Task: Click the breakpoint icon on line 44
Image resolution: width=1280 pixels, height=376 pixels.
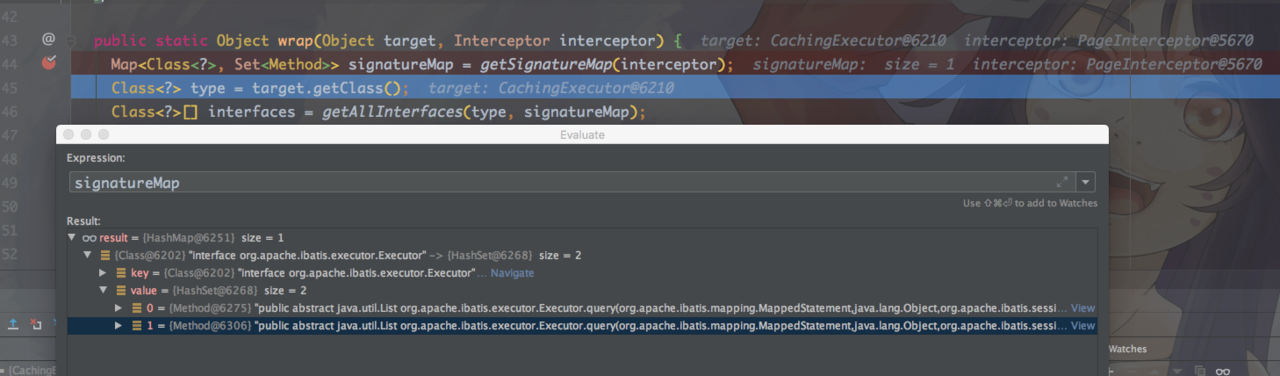Action: (x=48, y=63)
